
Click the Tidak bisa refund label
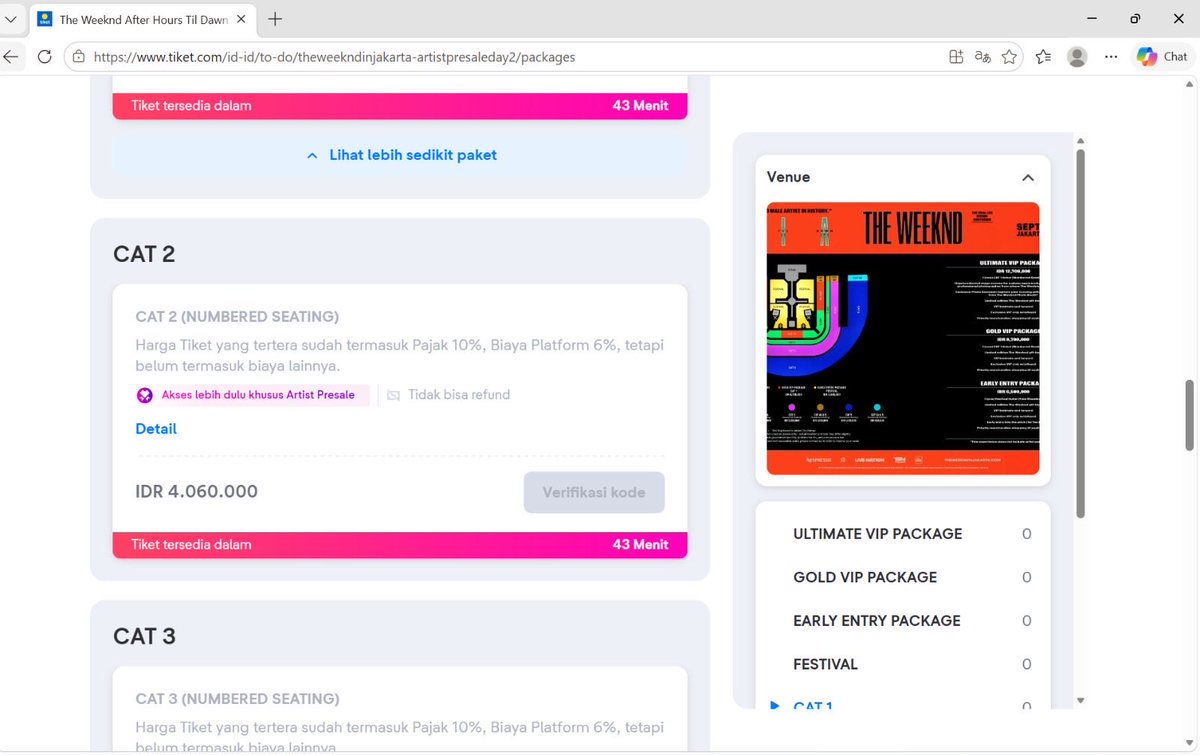[459, 395]
